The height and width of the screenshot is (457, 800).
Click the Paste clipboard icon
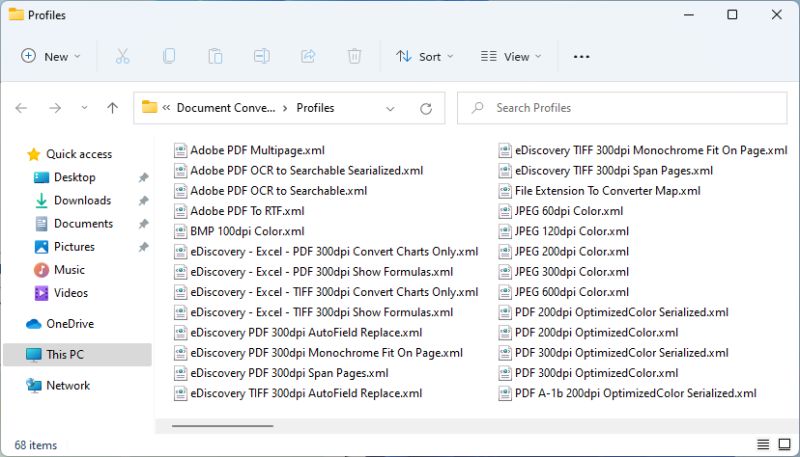(215, 56)
